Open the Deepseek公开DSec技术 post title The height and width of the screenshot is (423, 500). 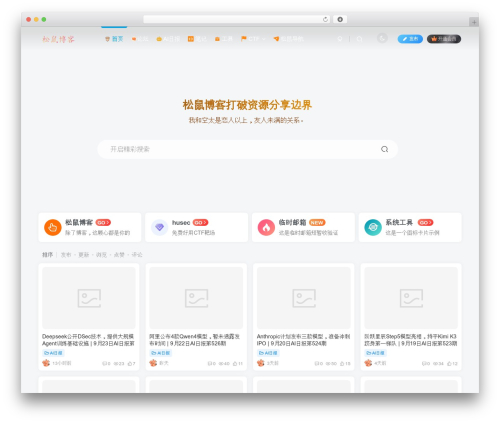click(x=88, y=340)
